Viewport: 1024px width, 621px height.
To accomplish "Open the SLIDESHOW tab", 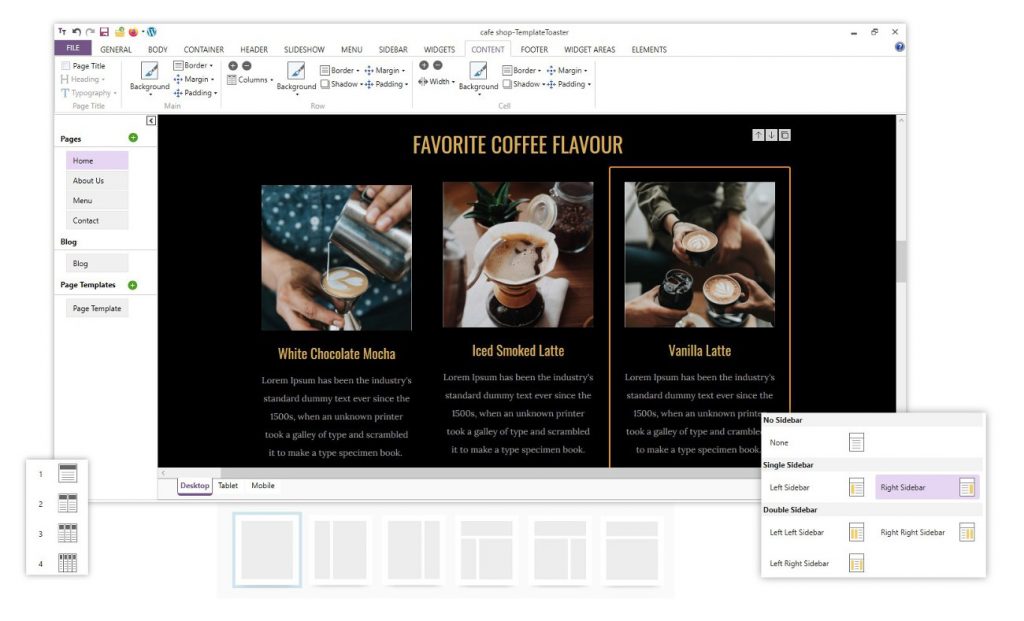I will pos(304,48).
